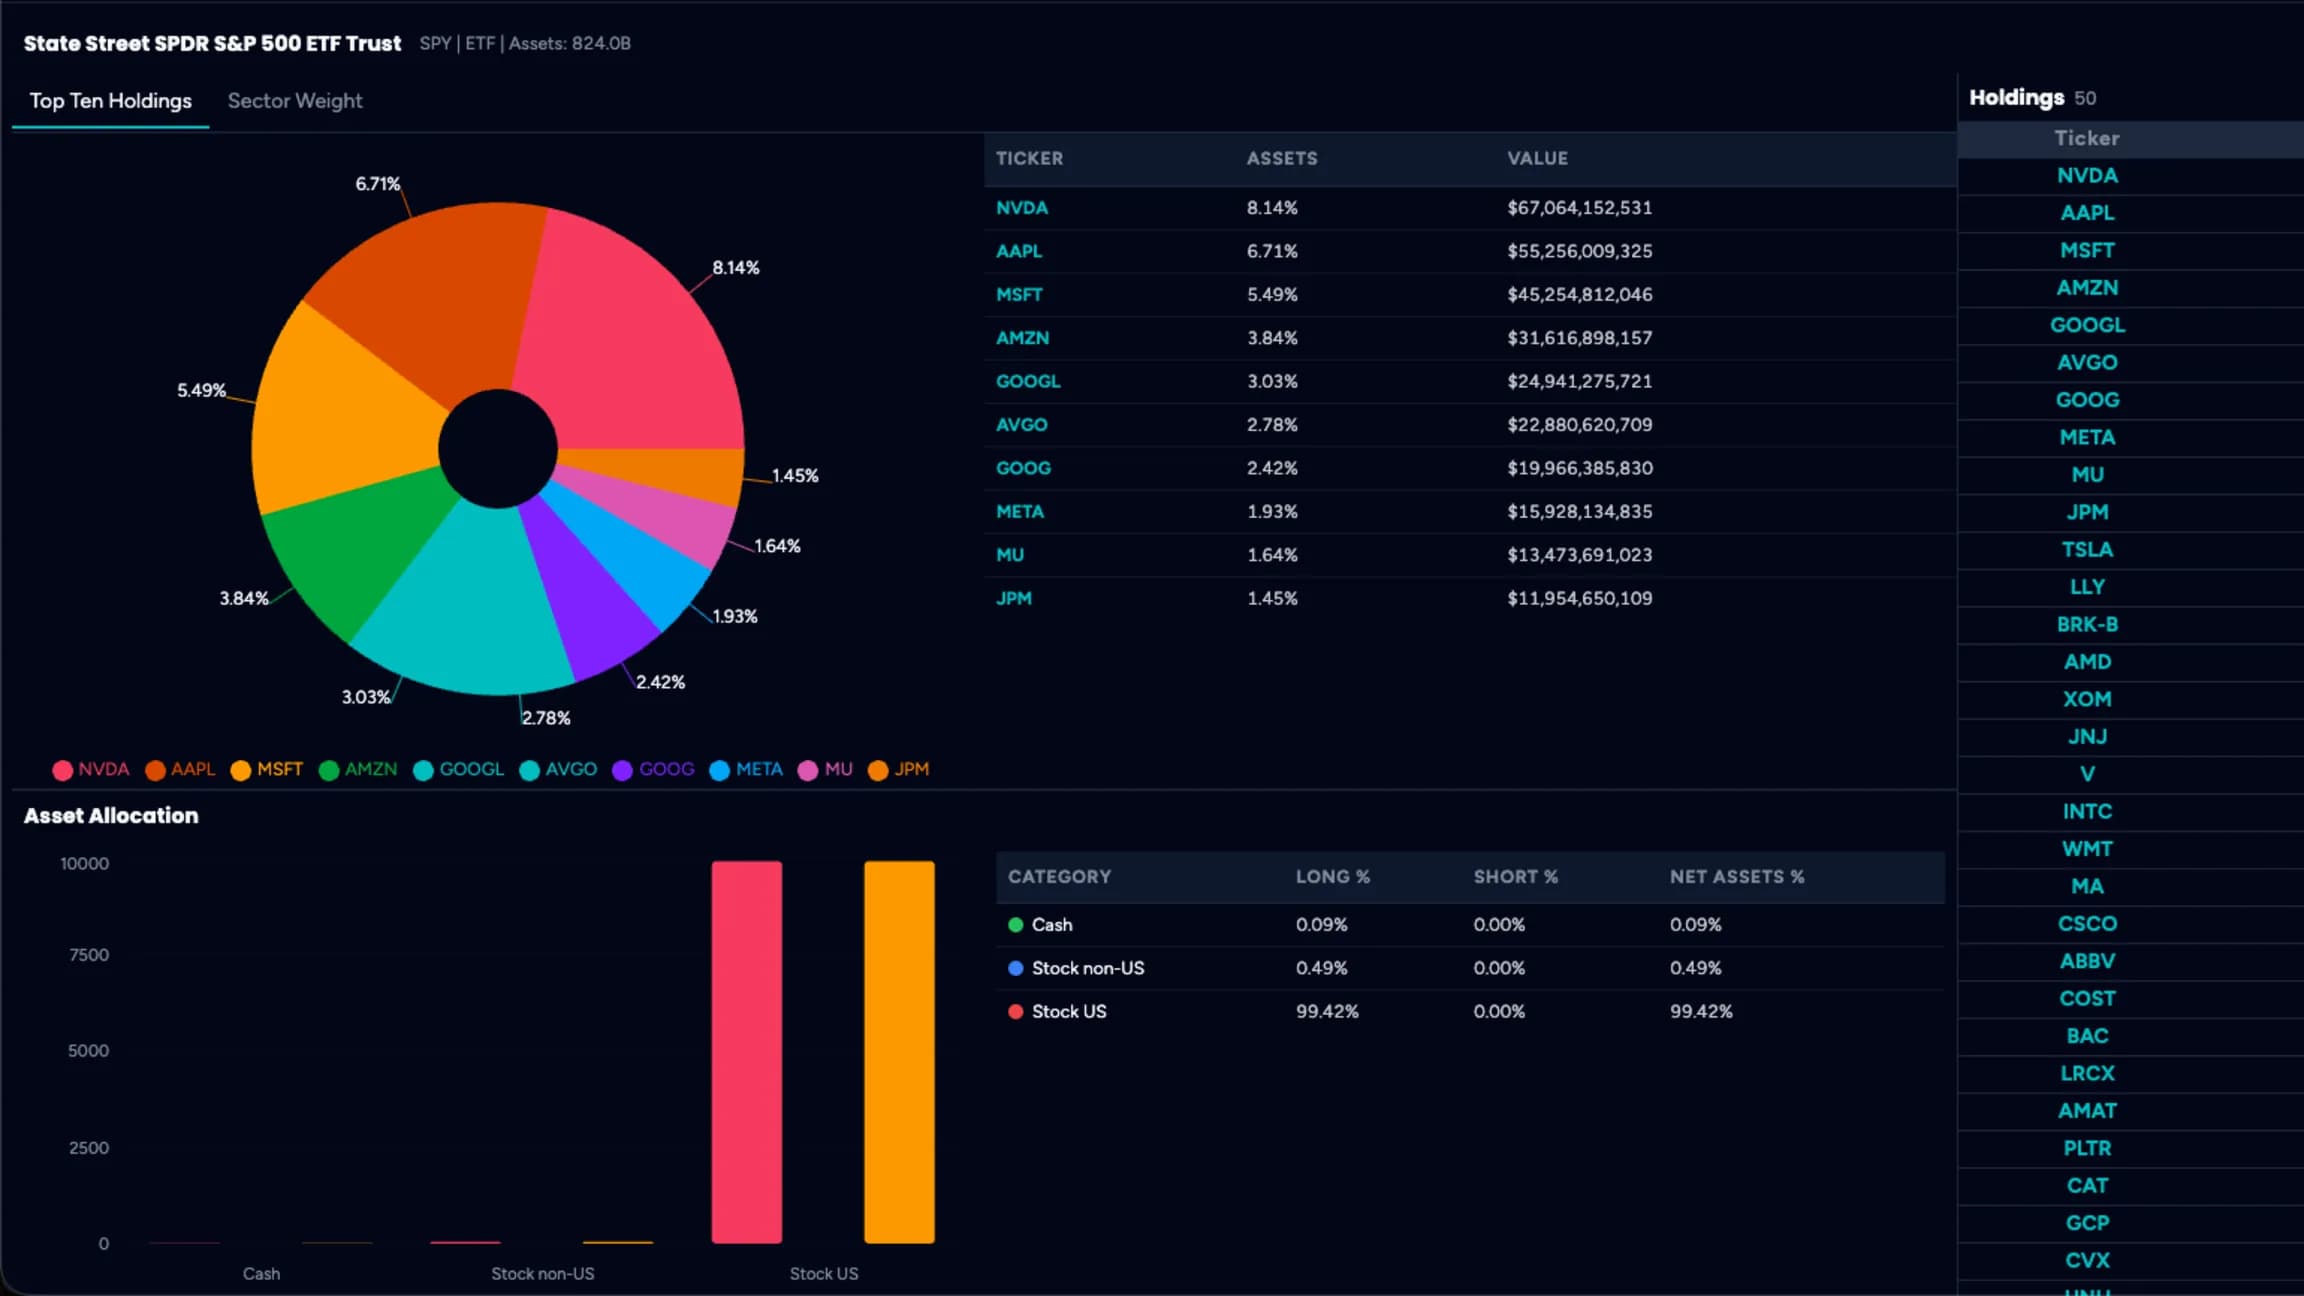Select LLY in the Holdings sidebar list
This screenshot has width=2304, height=1296.
coord(2087,587)
